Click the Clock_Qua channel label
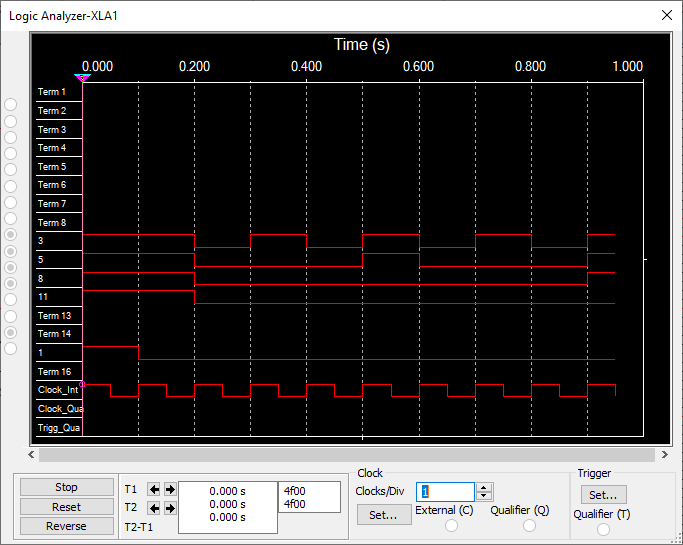Viewport: 683px width, 545px height. click(x=60, y=409)
